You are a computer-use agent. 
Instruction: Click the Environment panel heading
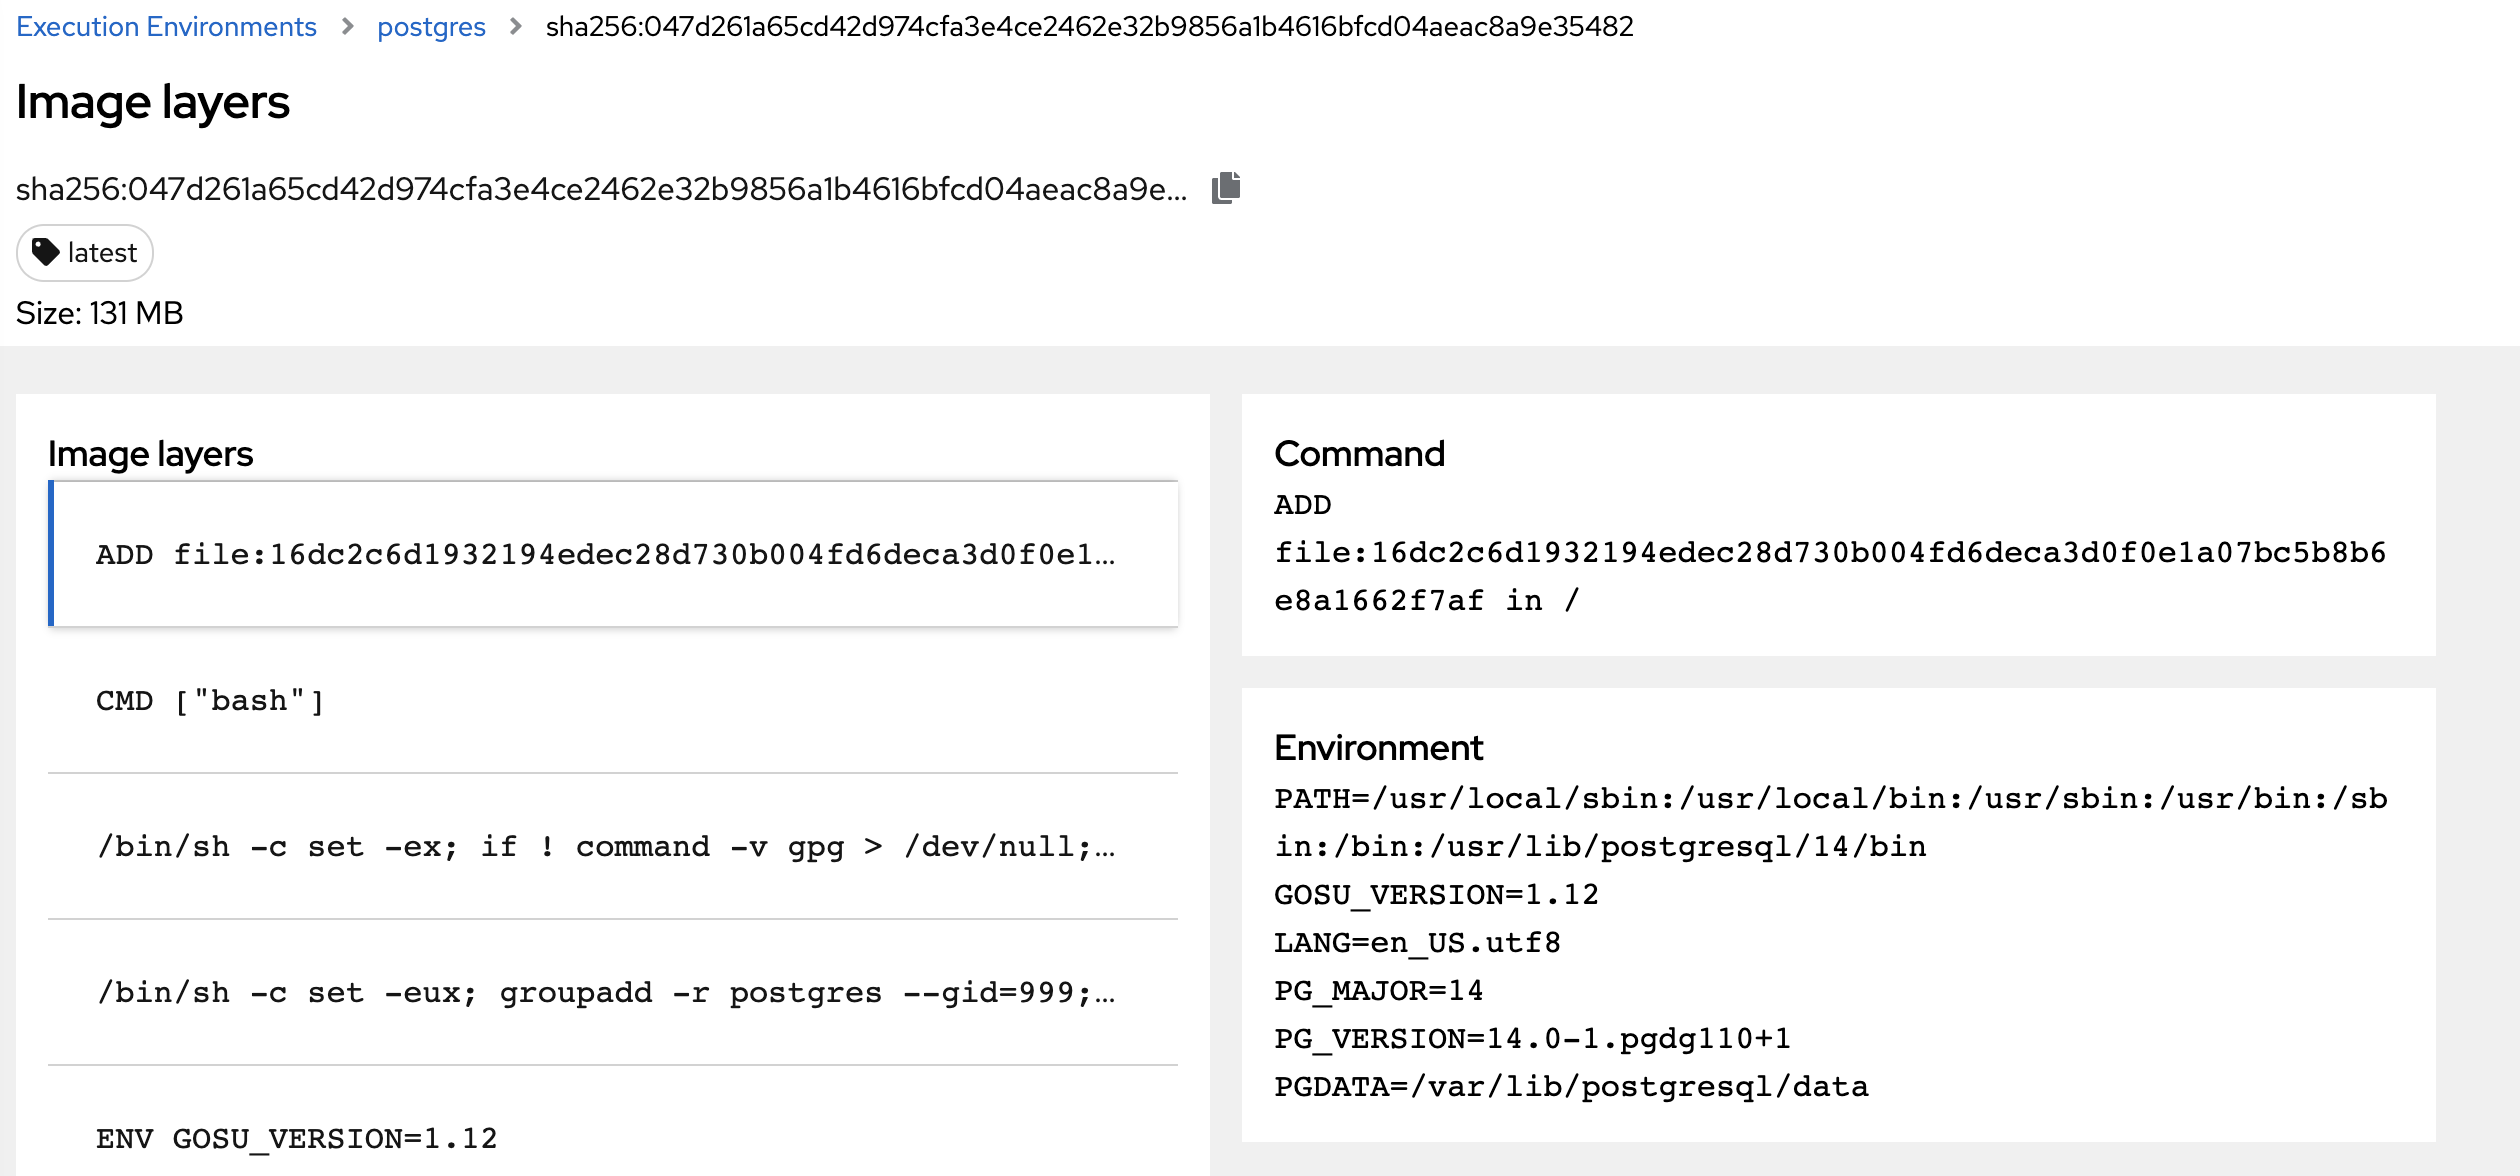click(1378, 748)
